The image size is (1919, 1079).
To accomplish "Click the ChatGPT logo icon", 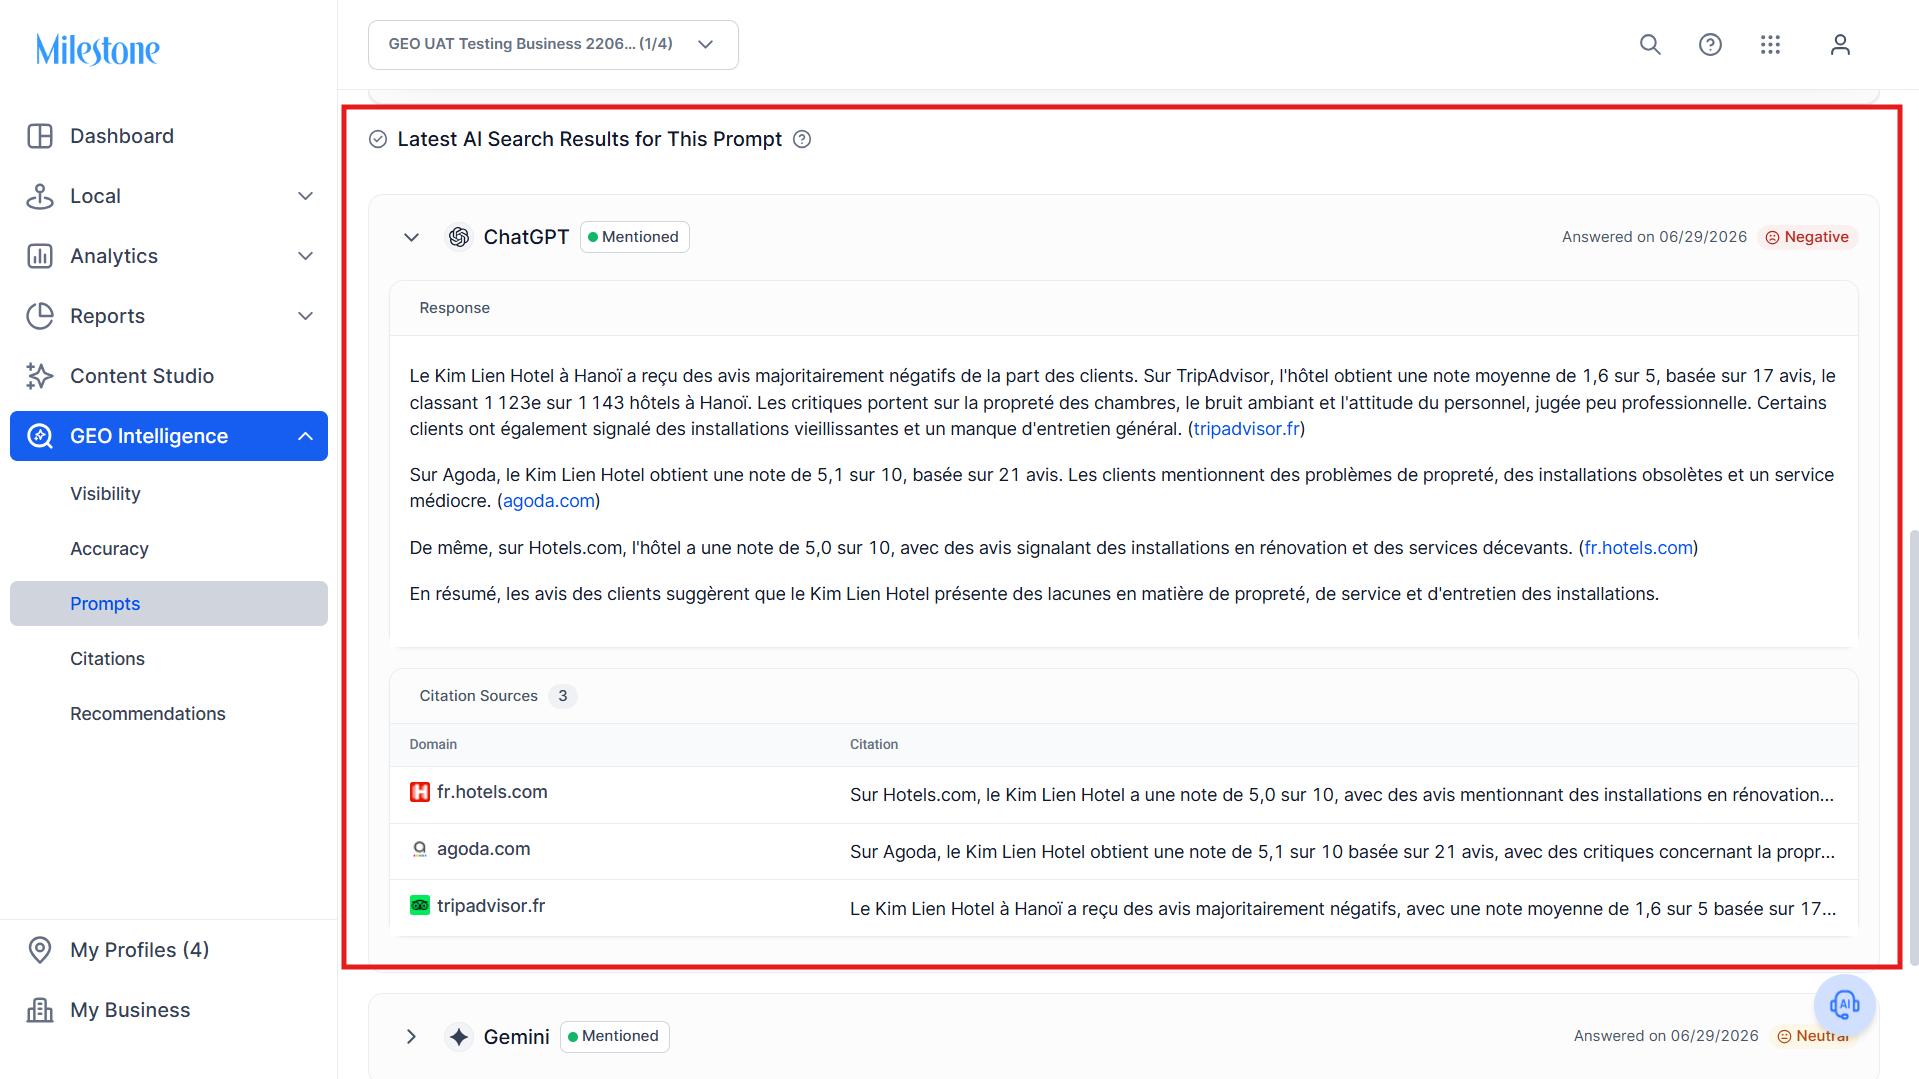I will coord(459,237).
